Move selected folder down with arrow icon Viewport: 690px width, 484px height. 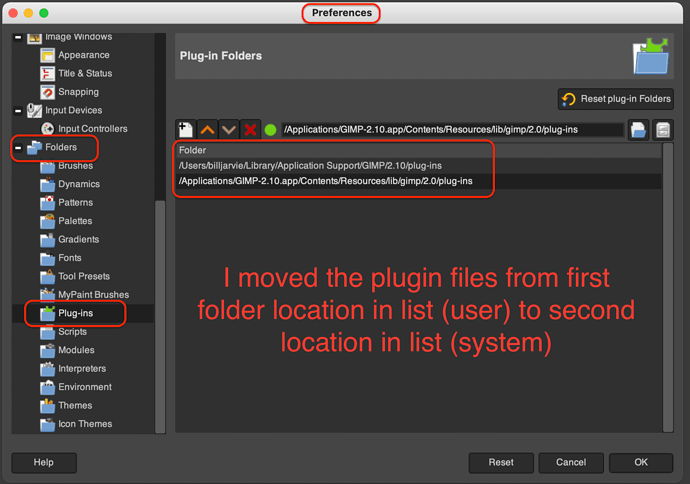click(229, 130)
